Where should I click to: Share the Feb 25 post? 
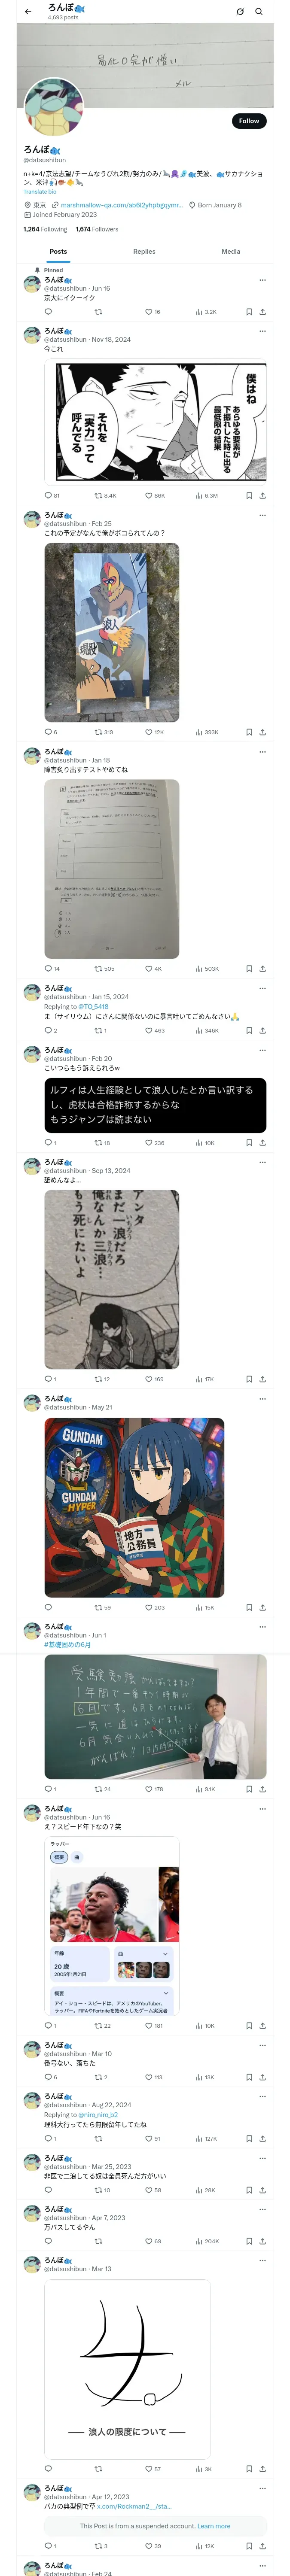(x=262, y=732)
